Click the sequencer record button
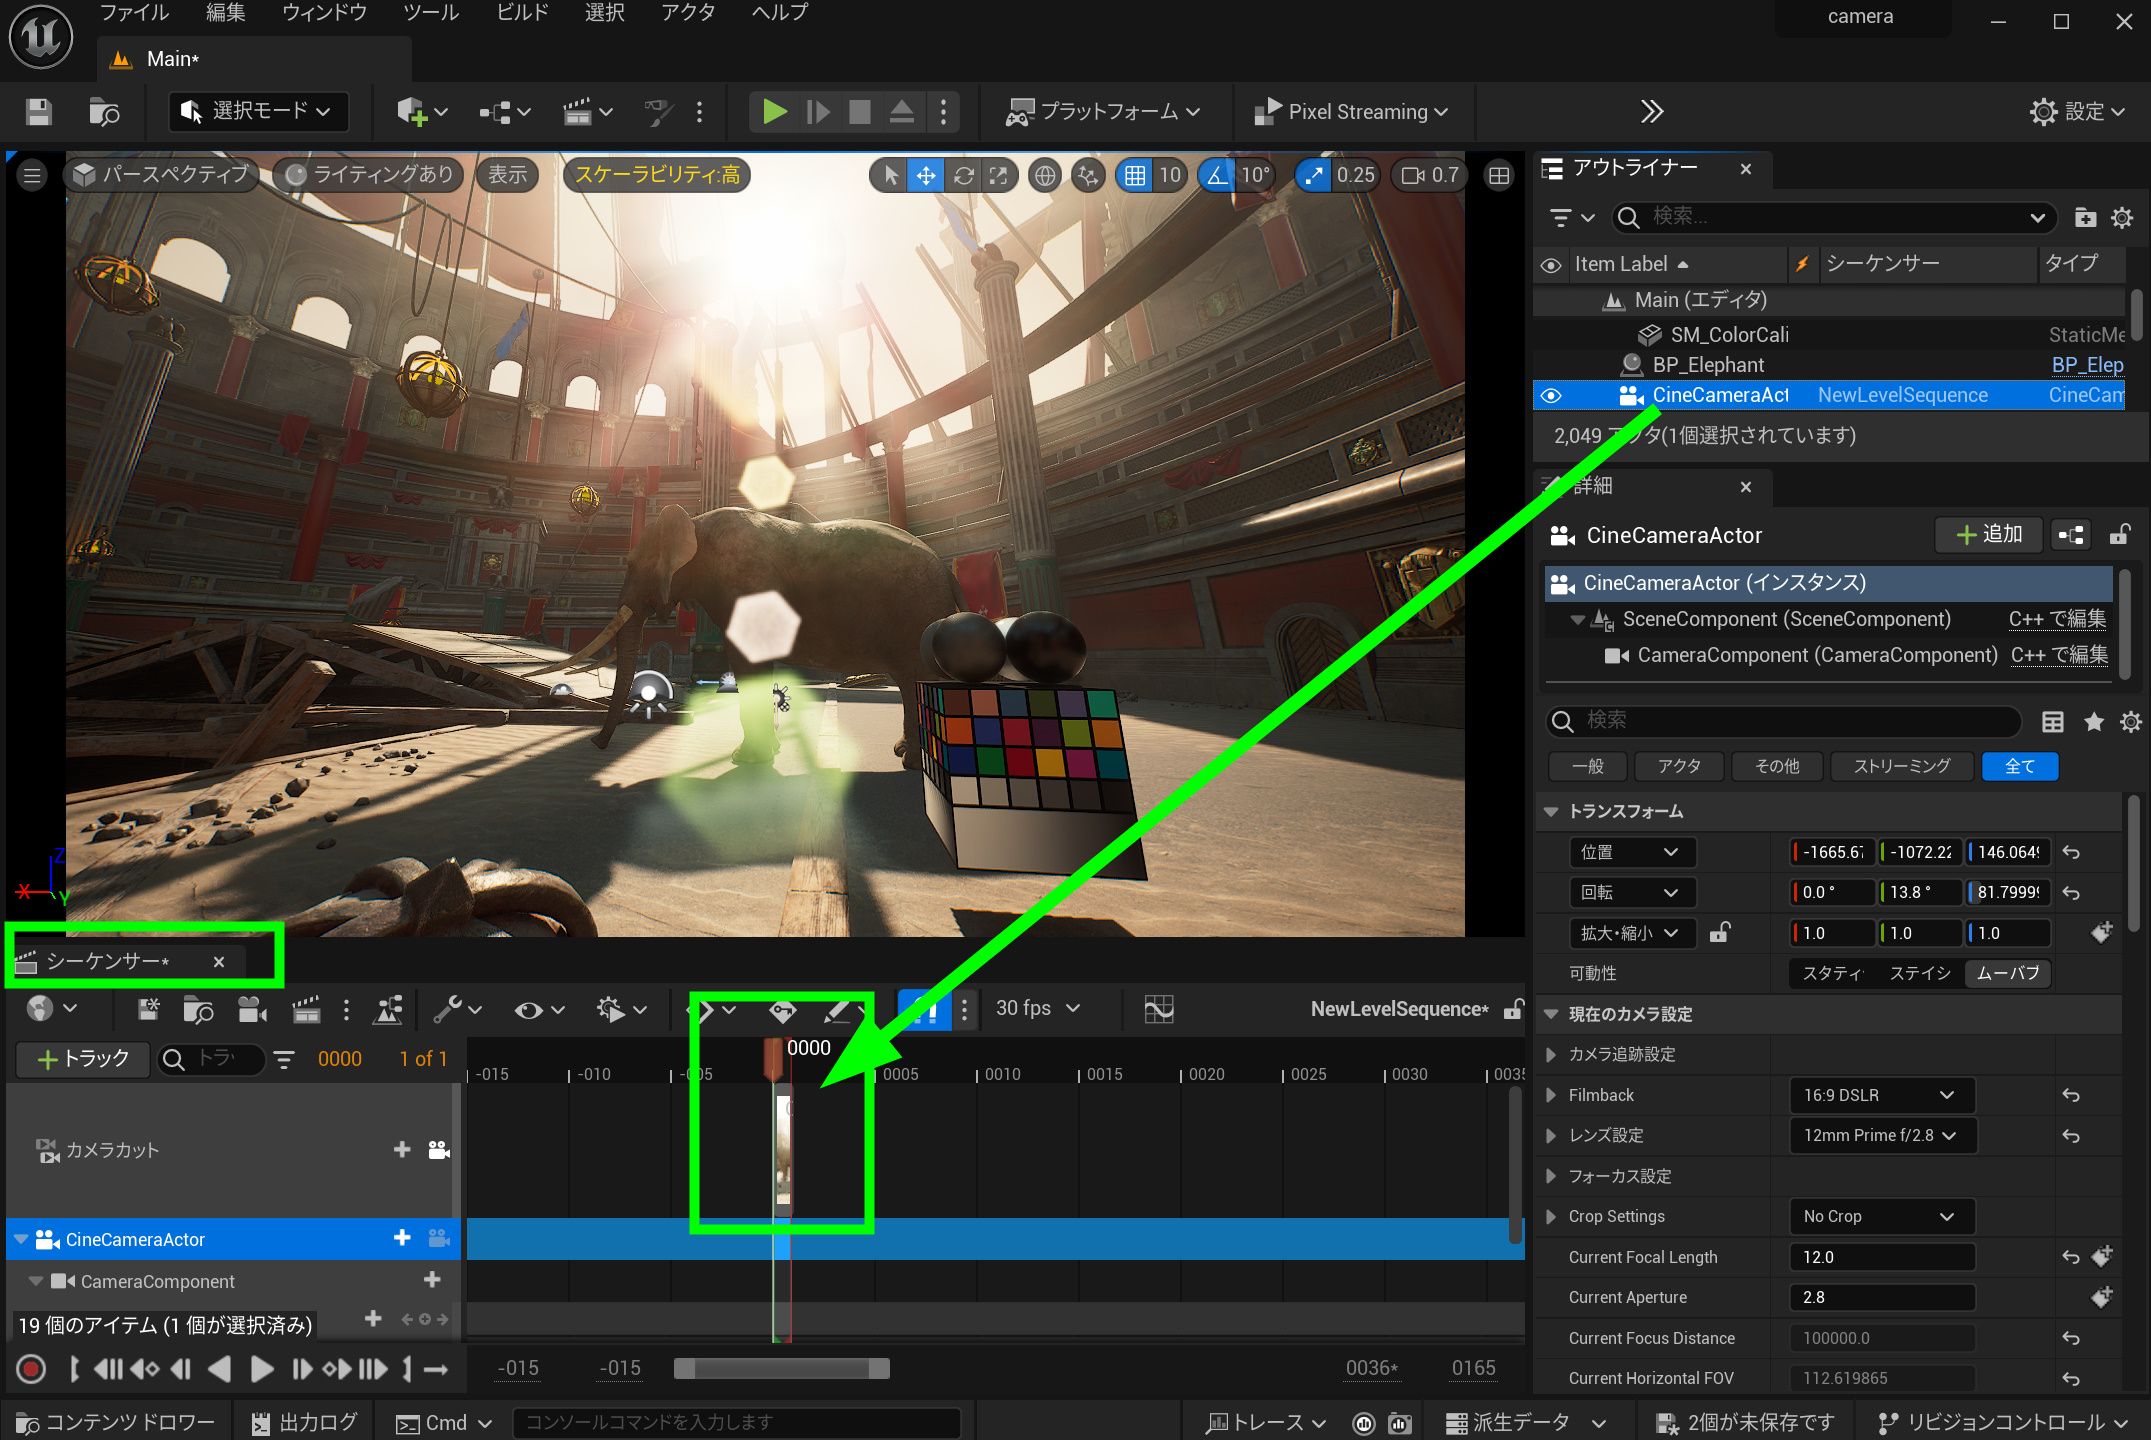 click(31, 1368)
